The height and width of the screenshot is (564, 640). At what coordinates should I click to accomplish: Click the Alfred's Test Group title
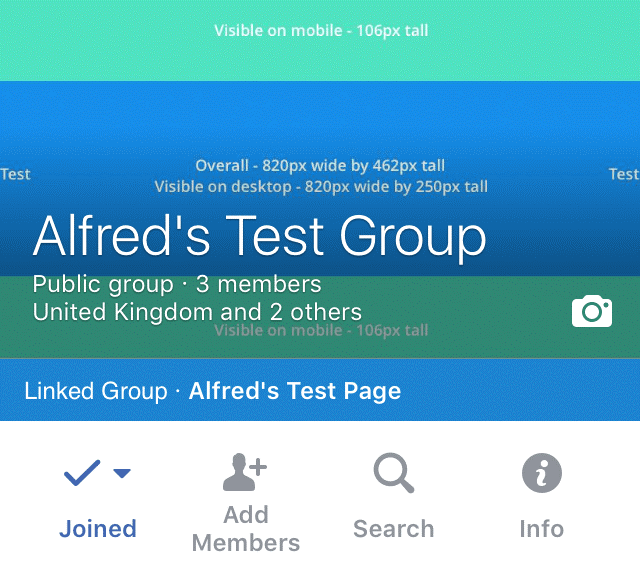tap(260, 237)
